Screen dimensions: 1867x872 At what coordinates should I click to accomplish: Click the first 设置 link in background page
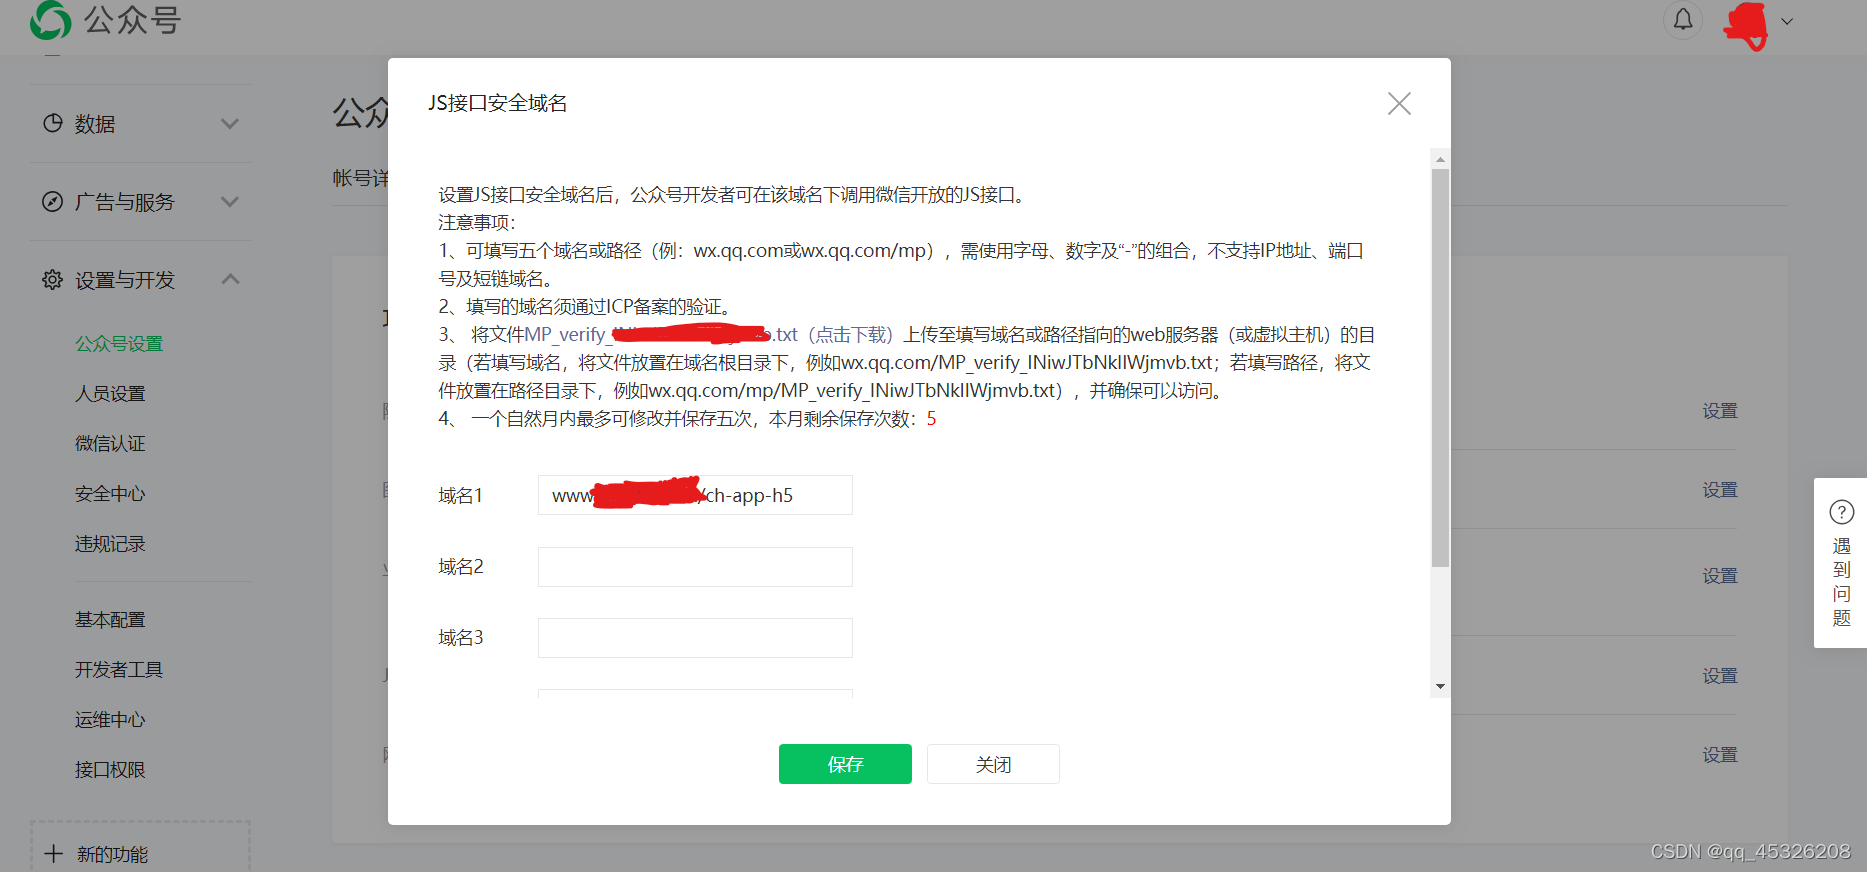pos(1720,411)
